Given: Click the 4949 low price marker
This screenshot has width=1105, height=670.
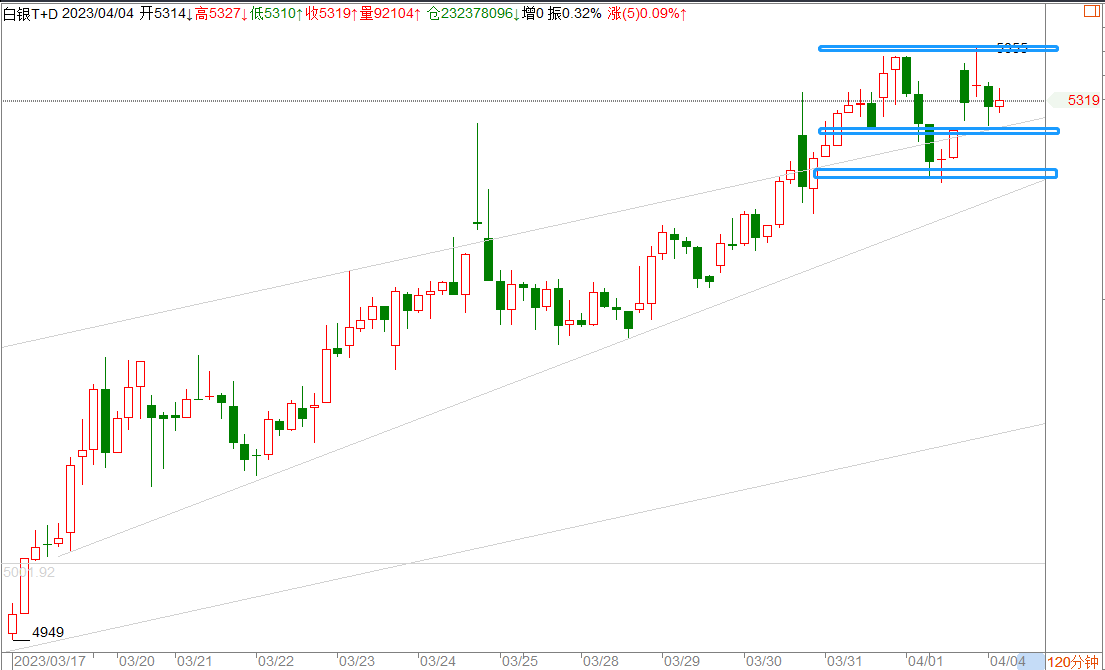Looking at the screenshot, I should coord(48,632).
